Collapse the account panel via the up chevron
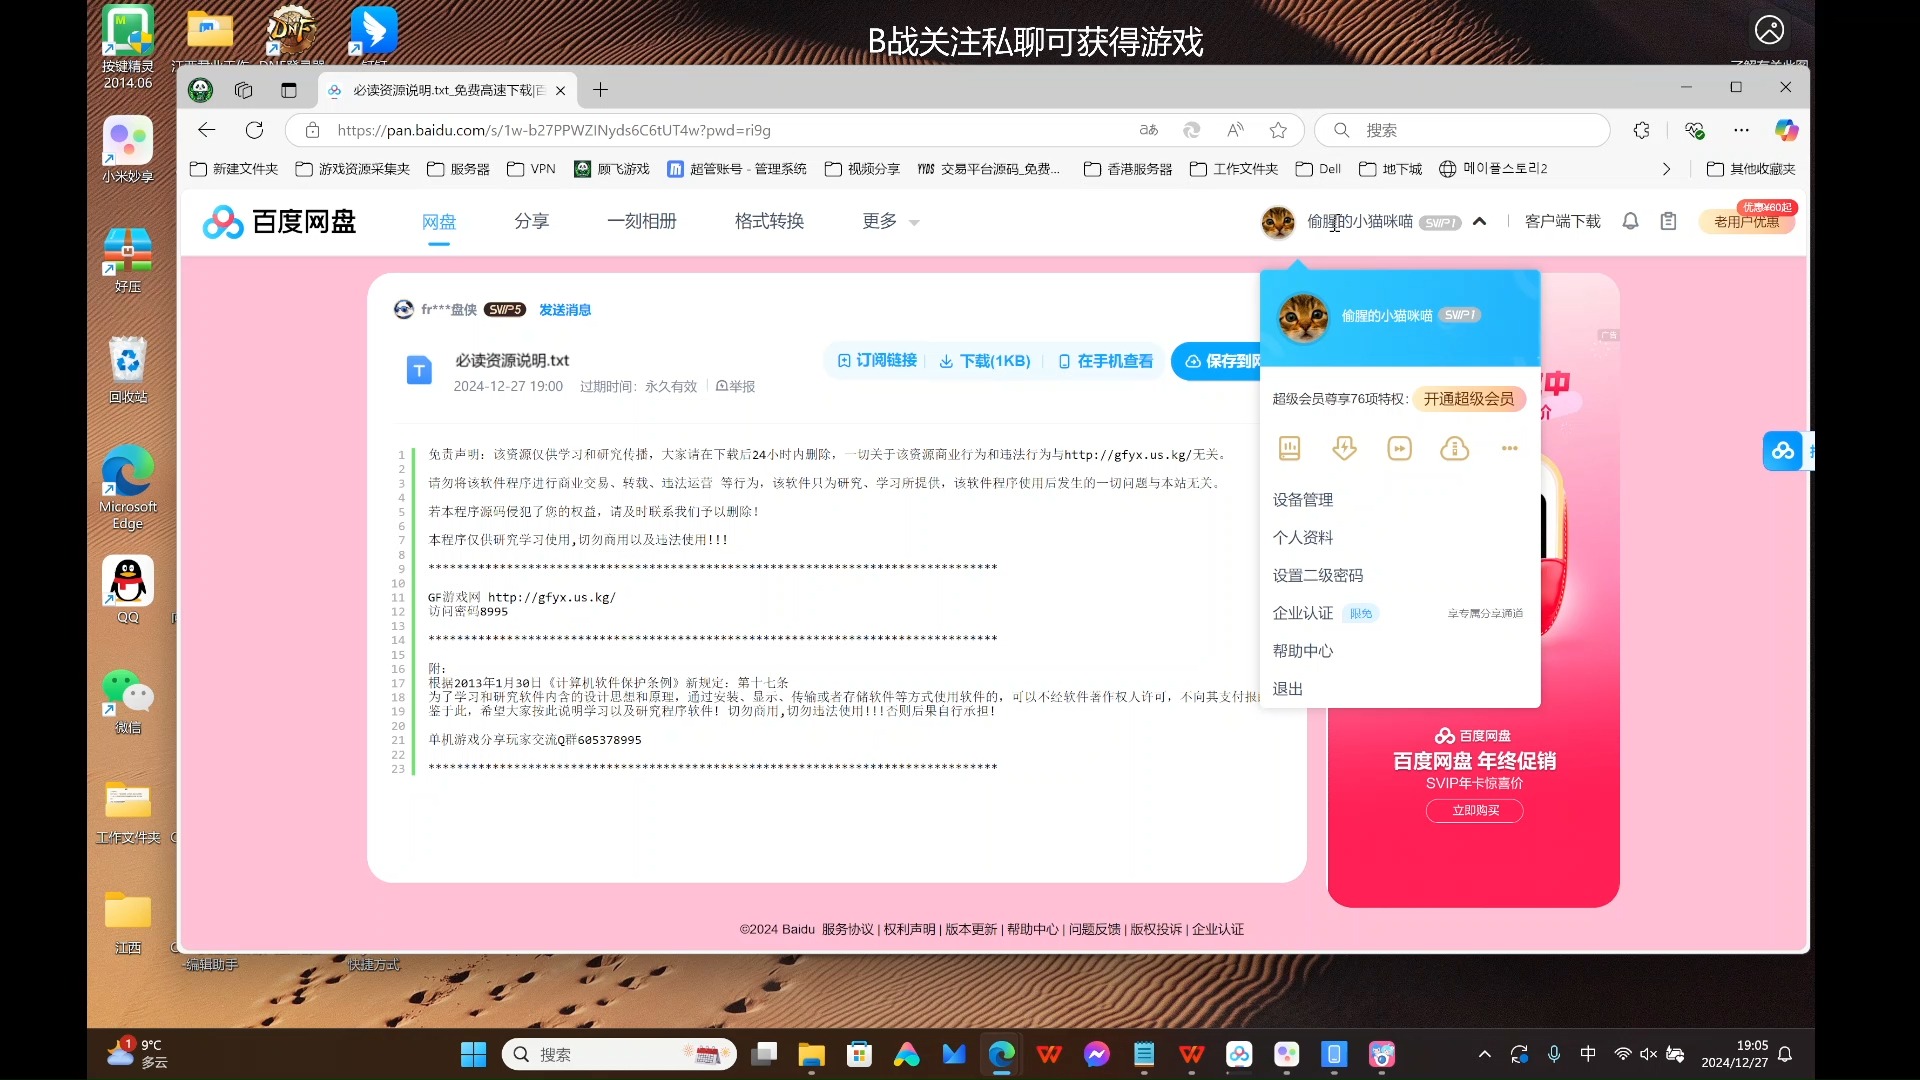This screenshot has height=1080, width=1920. (x=1480, y=221)
